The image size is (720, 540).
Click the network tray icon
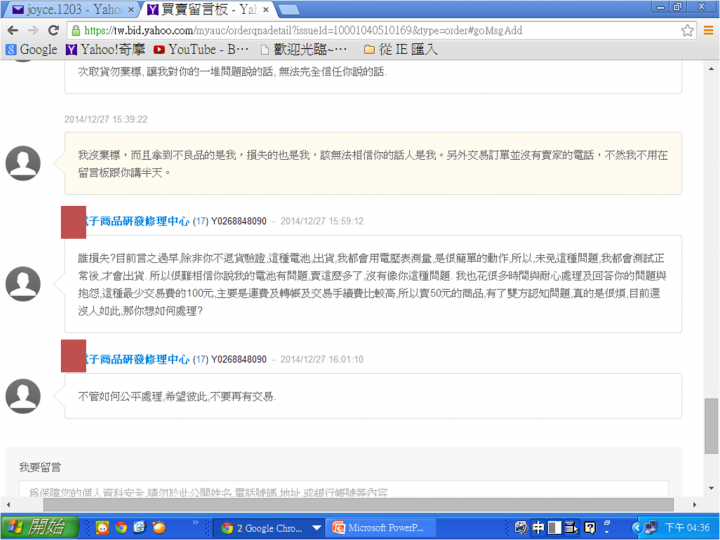tap(650, 528)
